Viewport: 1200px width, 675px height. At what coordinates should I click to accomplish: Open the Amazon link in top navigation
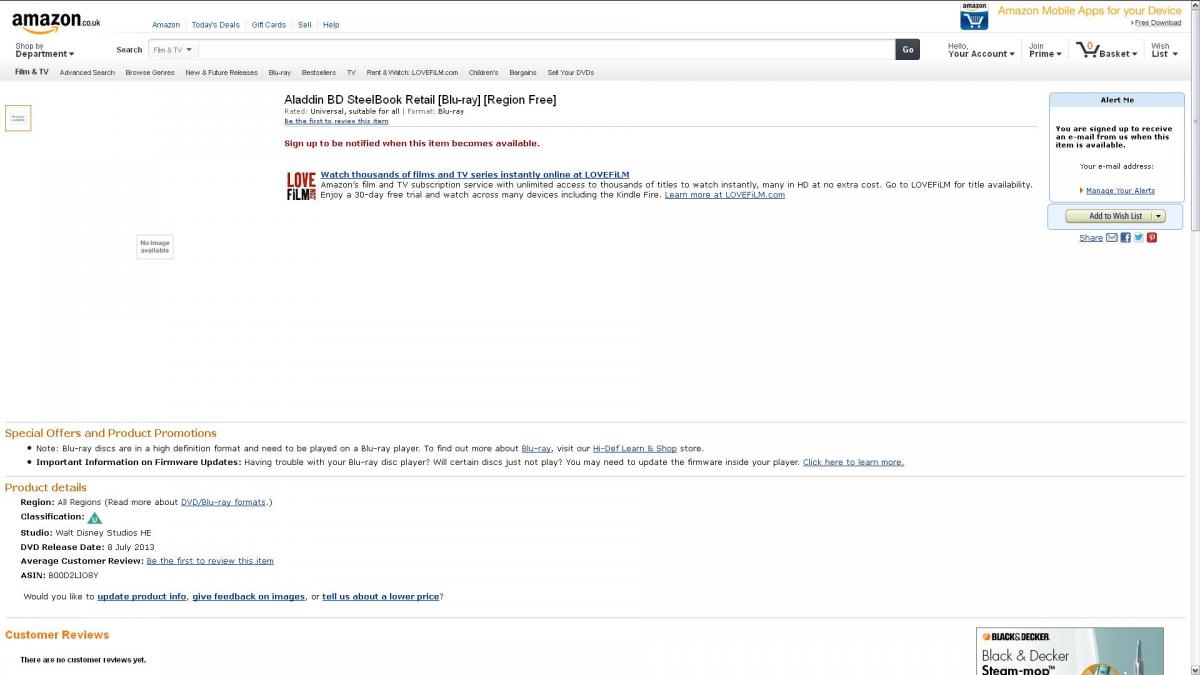click(166, 25)
